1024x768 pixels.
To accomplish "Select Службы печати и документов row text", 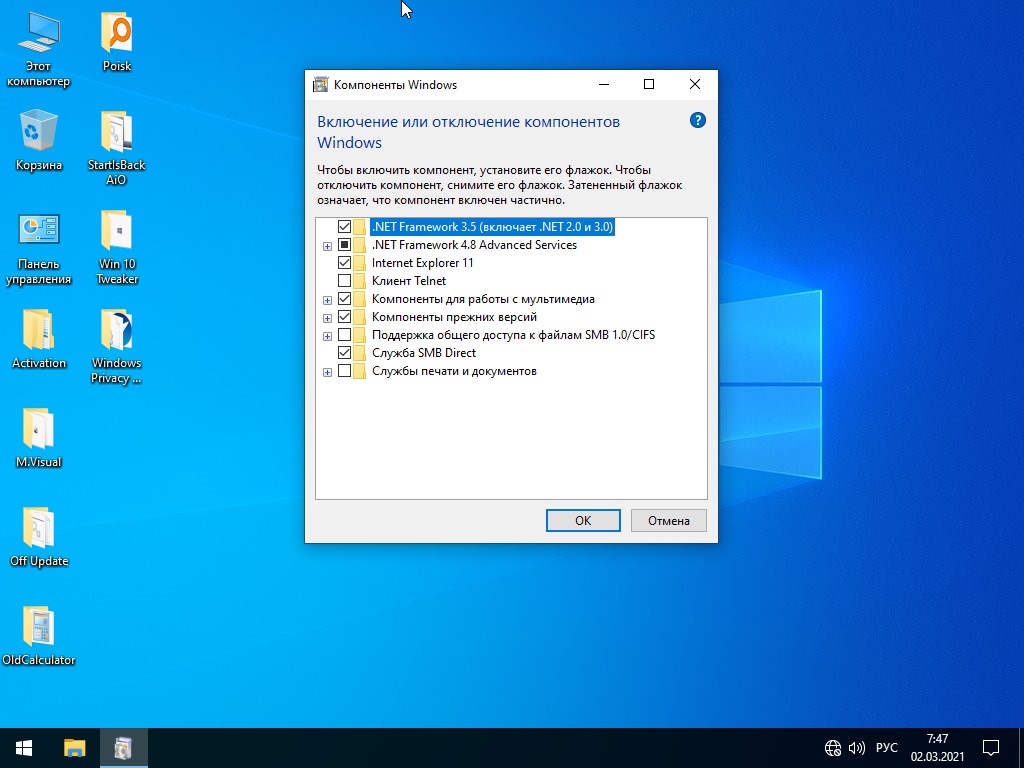I will coord(455,371).
